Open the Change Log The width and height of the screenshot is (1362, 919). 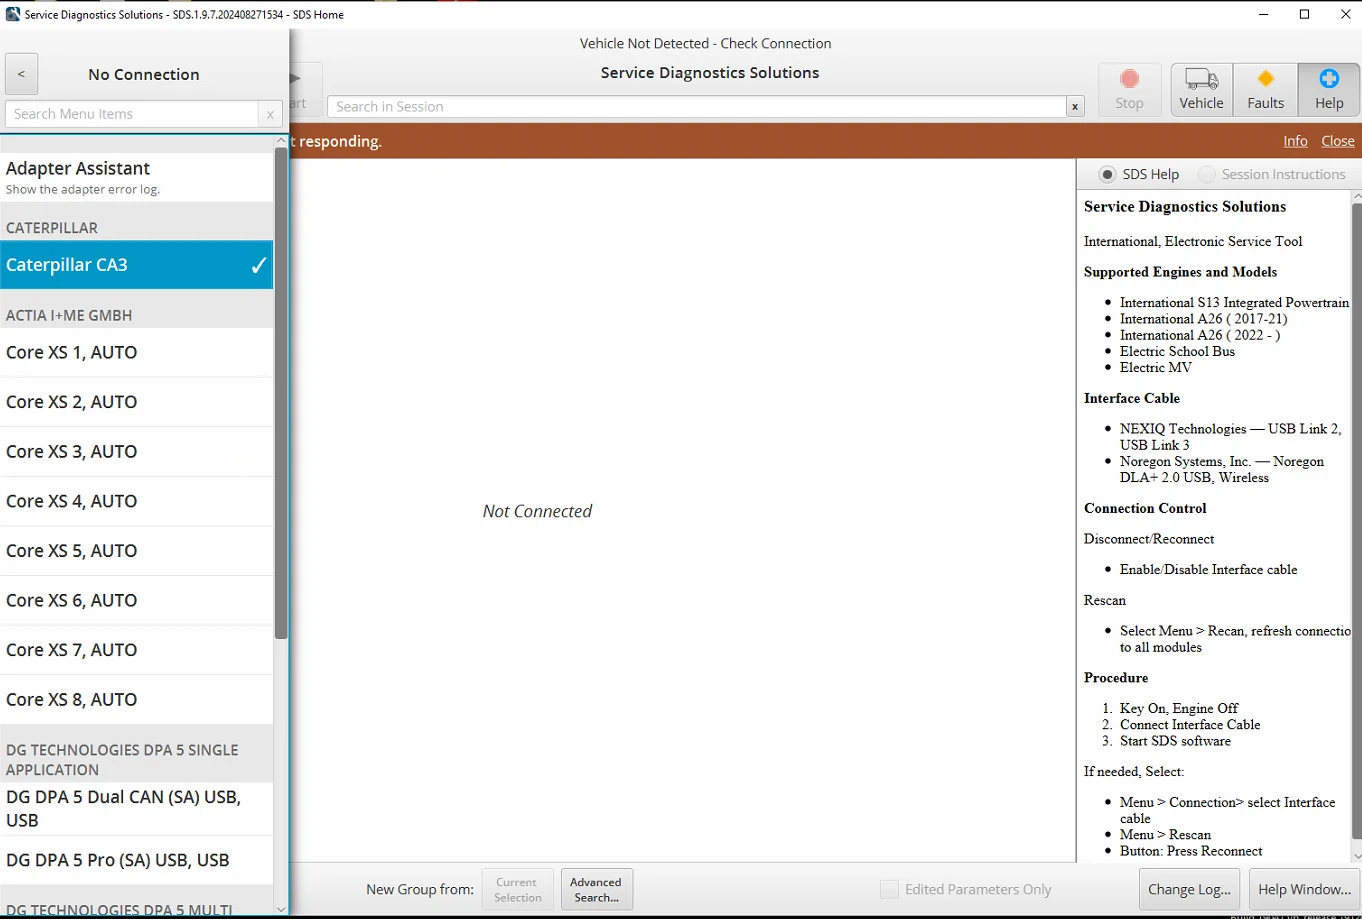coord(1189,889)
